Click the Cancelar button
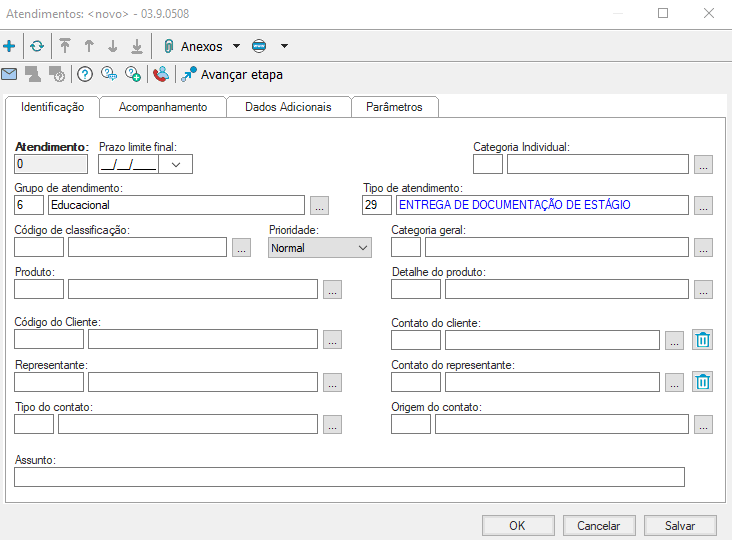This screenshot has height=540, width=732. 599,525
